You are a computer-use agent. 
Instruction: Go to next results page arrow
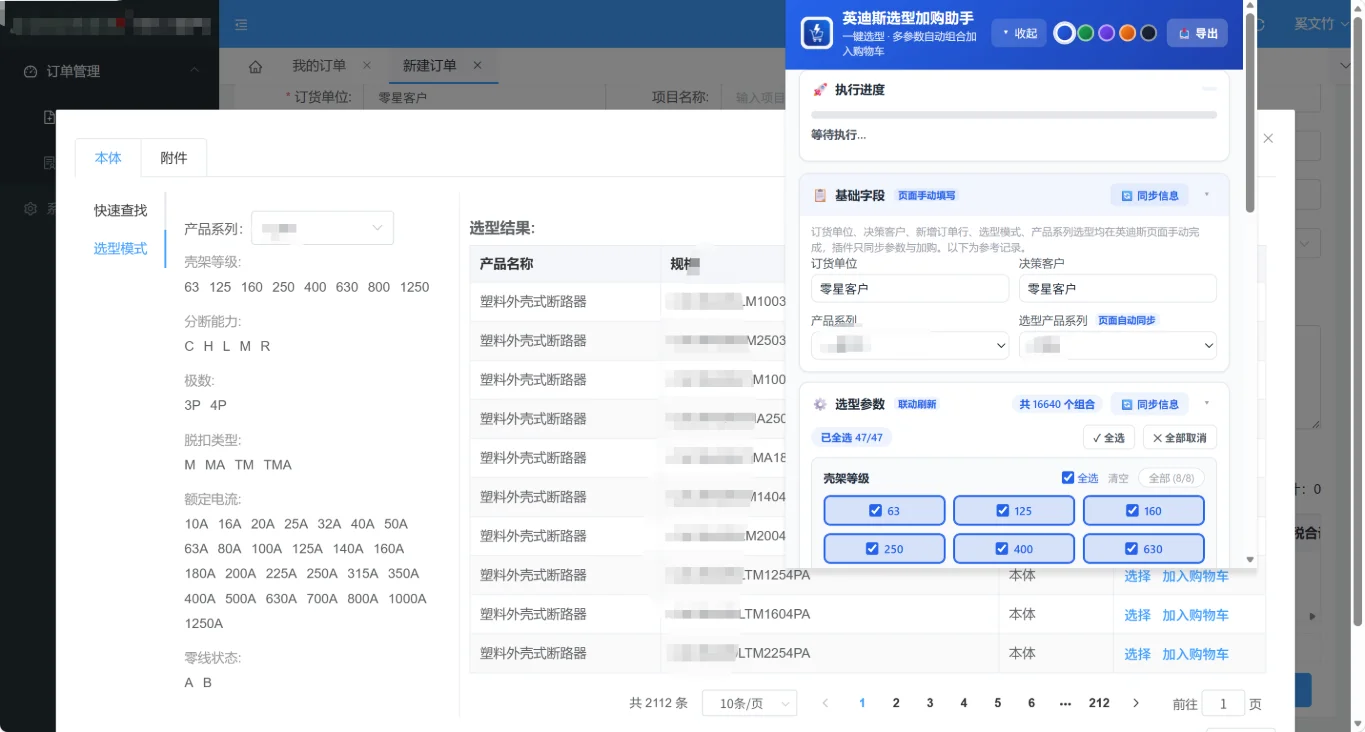tap(1136, 703)
